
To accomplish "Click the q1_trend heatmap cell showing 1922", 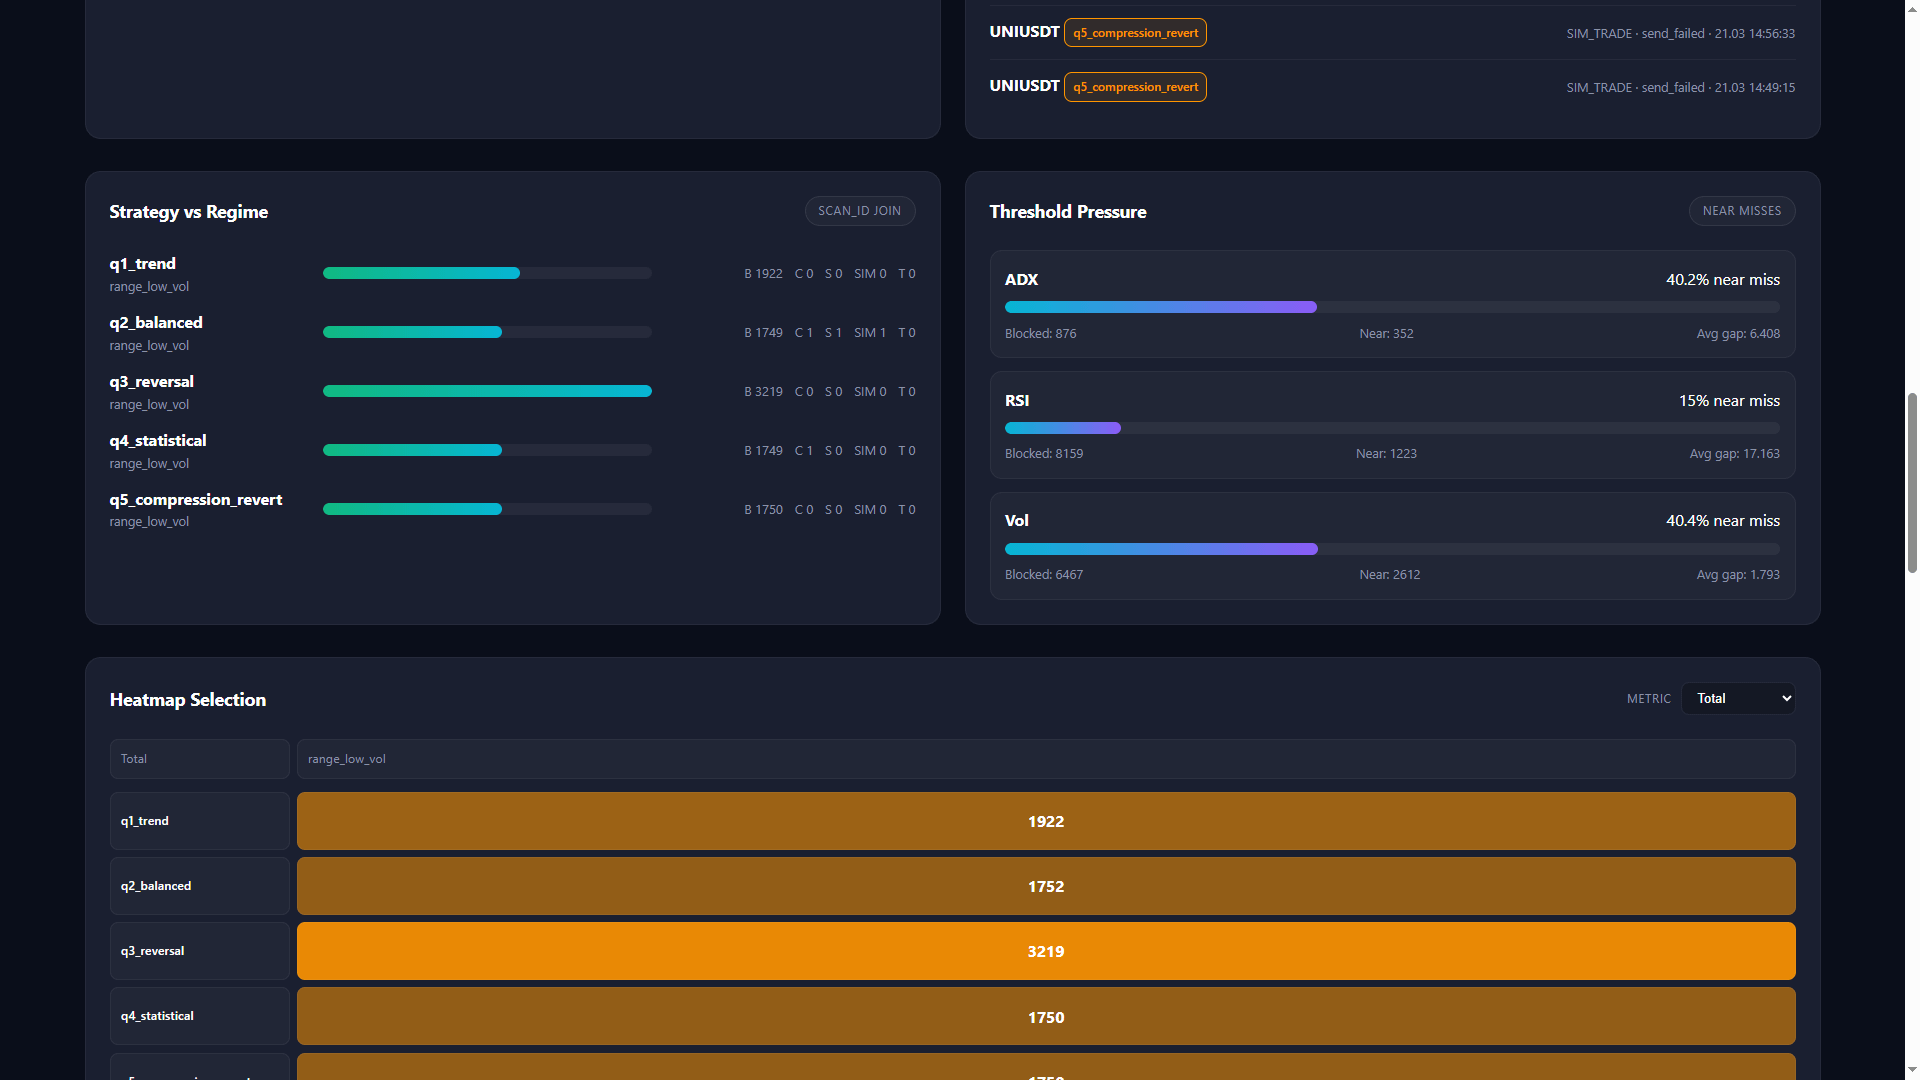I will (1045, 821).
